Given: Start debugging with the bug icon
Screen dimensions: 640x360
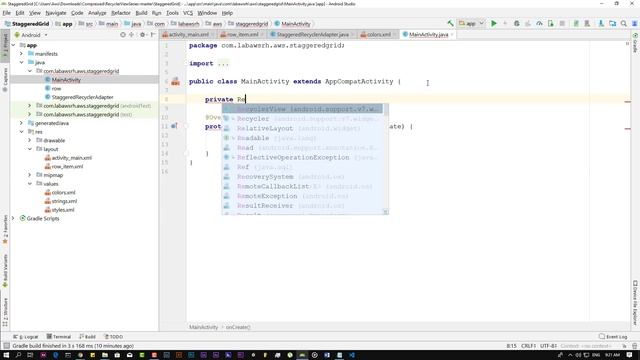Looking at the screenshot, I should click(516, 24).
